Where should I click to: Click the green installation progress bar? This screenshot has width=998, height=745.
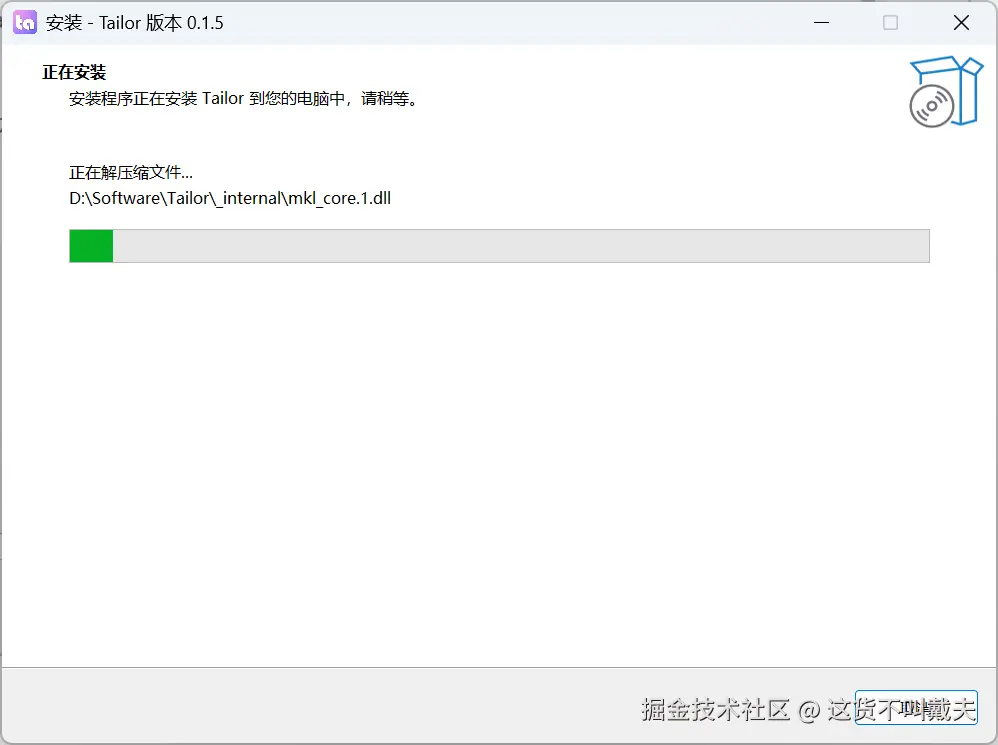(x=499, y=246)
